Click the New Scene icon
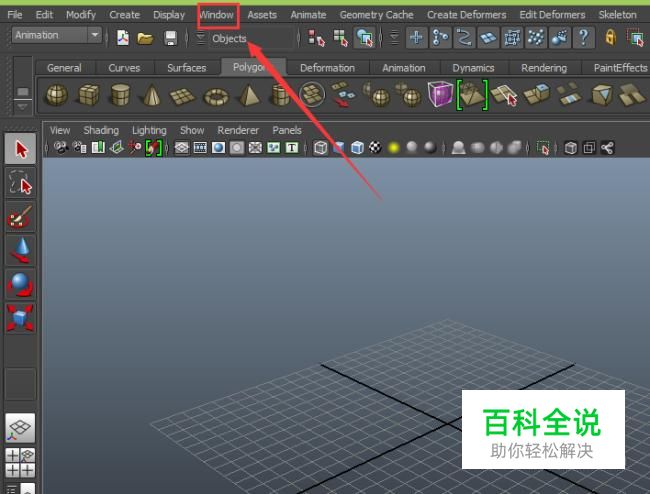 coord(123,38)
